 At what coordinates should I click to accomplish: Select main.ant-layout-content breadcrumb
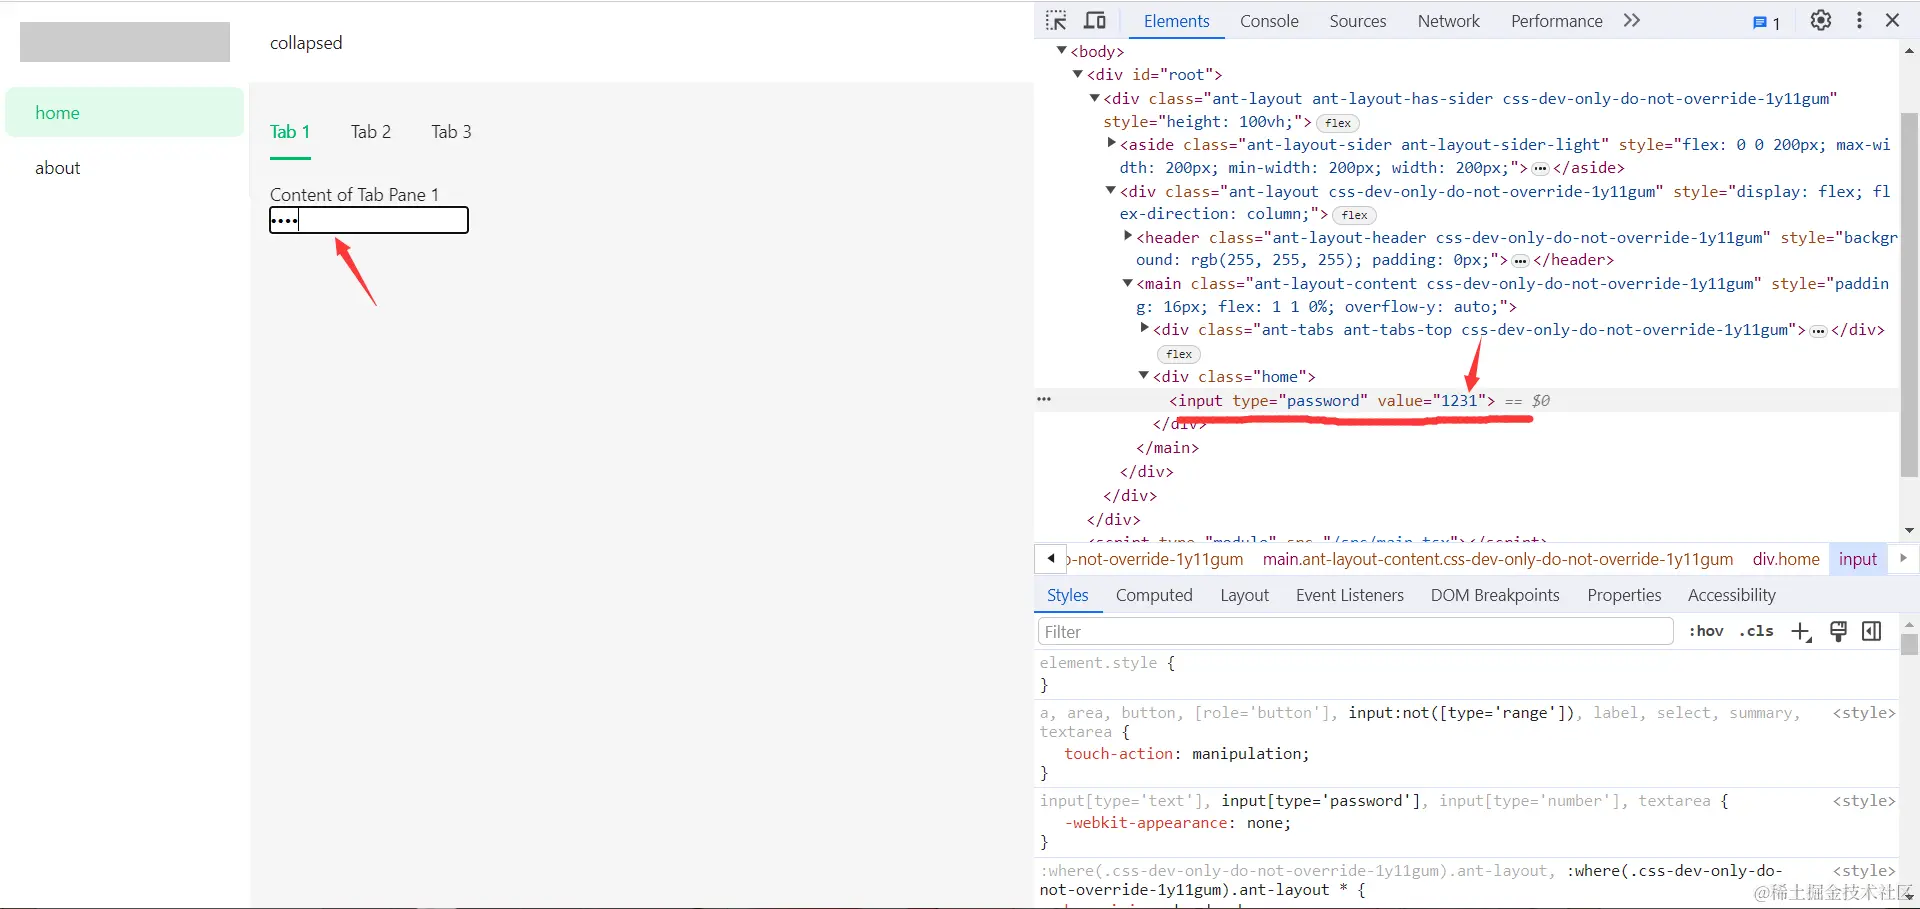[x=1497, y=559]
